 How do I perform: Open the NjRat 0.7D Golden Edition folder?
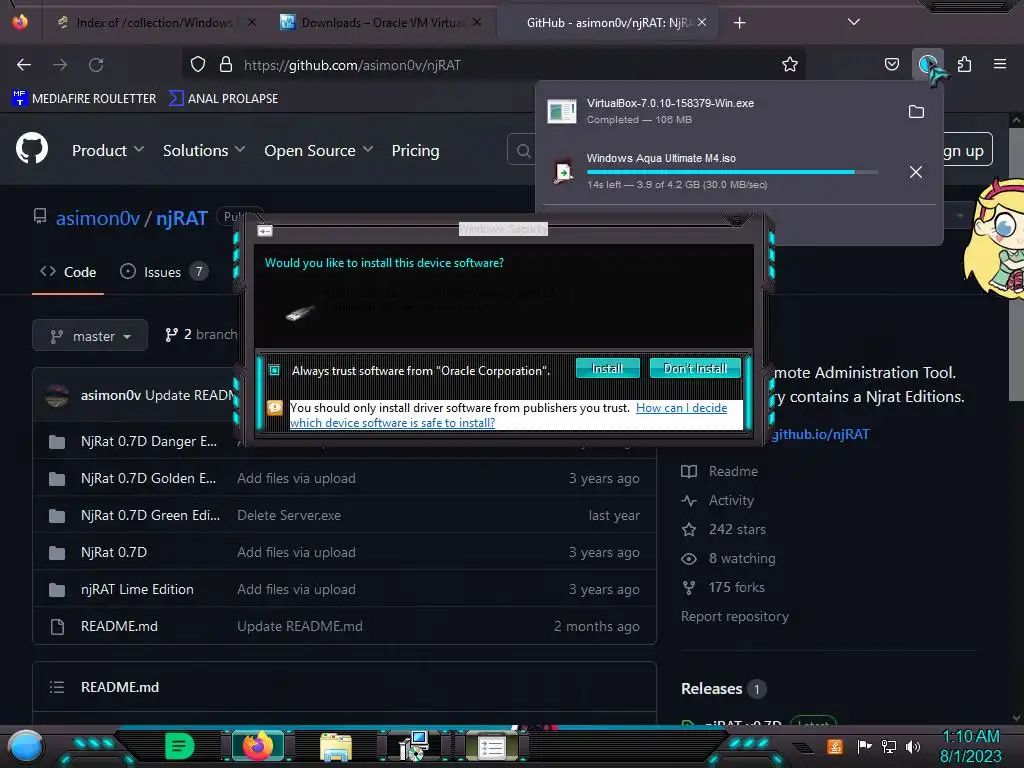point(148,479)
